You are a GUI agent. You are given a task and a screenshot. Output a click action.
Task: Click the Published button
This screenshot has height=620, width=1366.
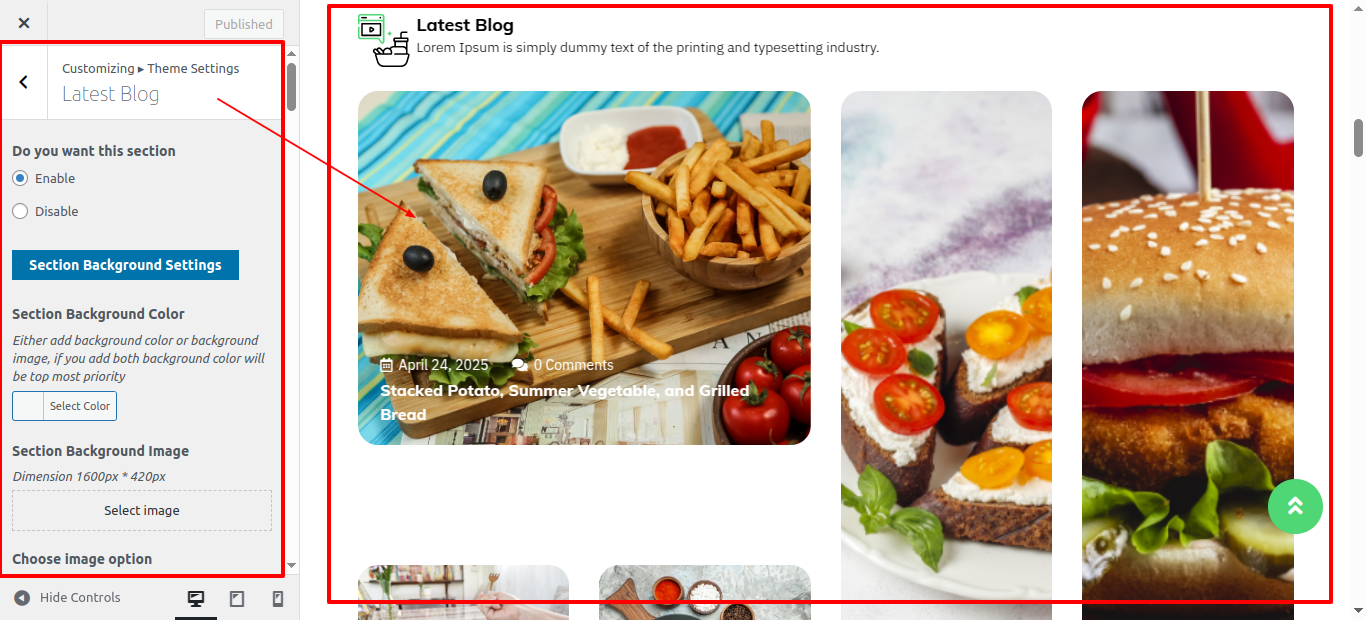pos(244,24)
